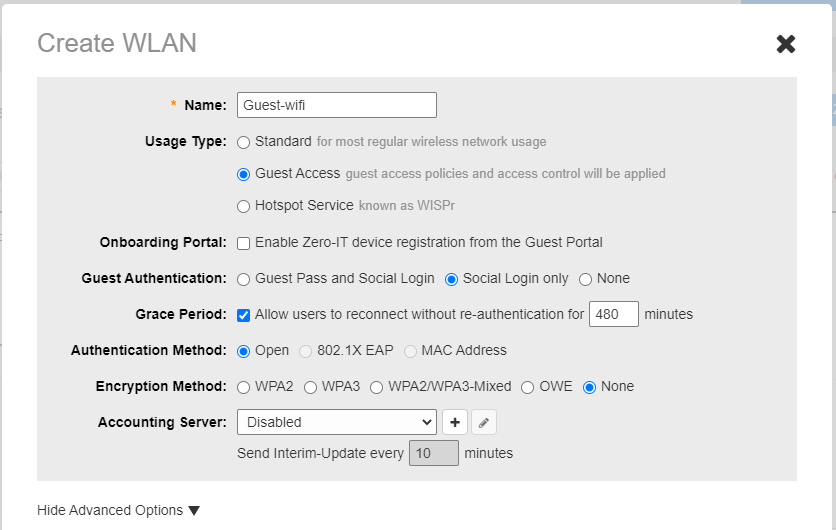Choose WPA2 encryption method

(x=244, y=387)
